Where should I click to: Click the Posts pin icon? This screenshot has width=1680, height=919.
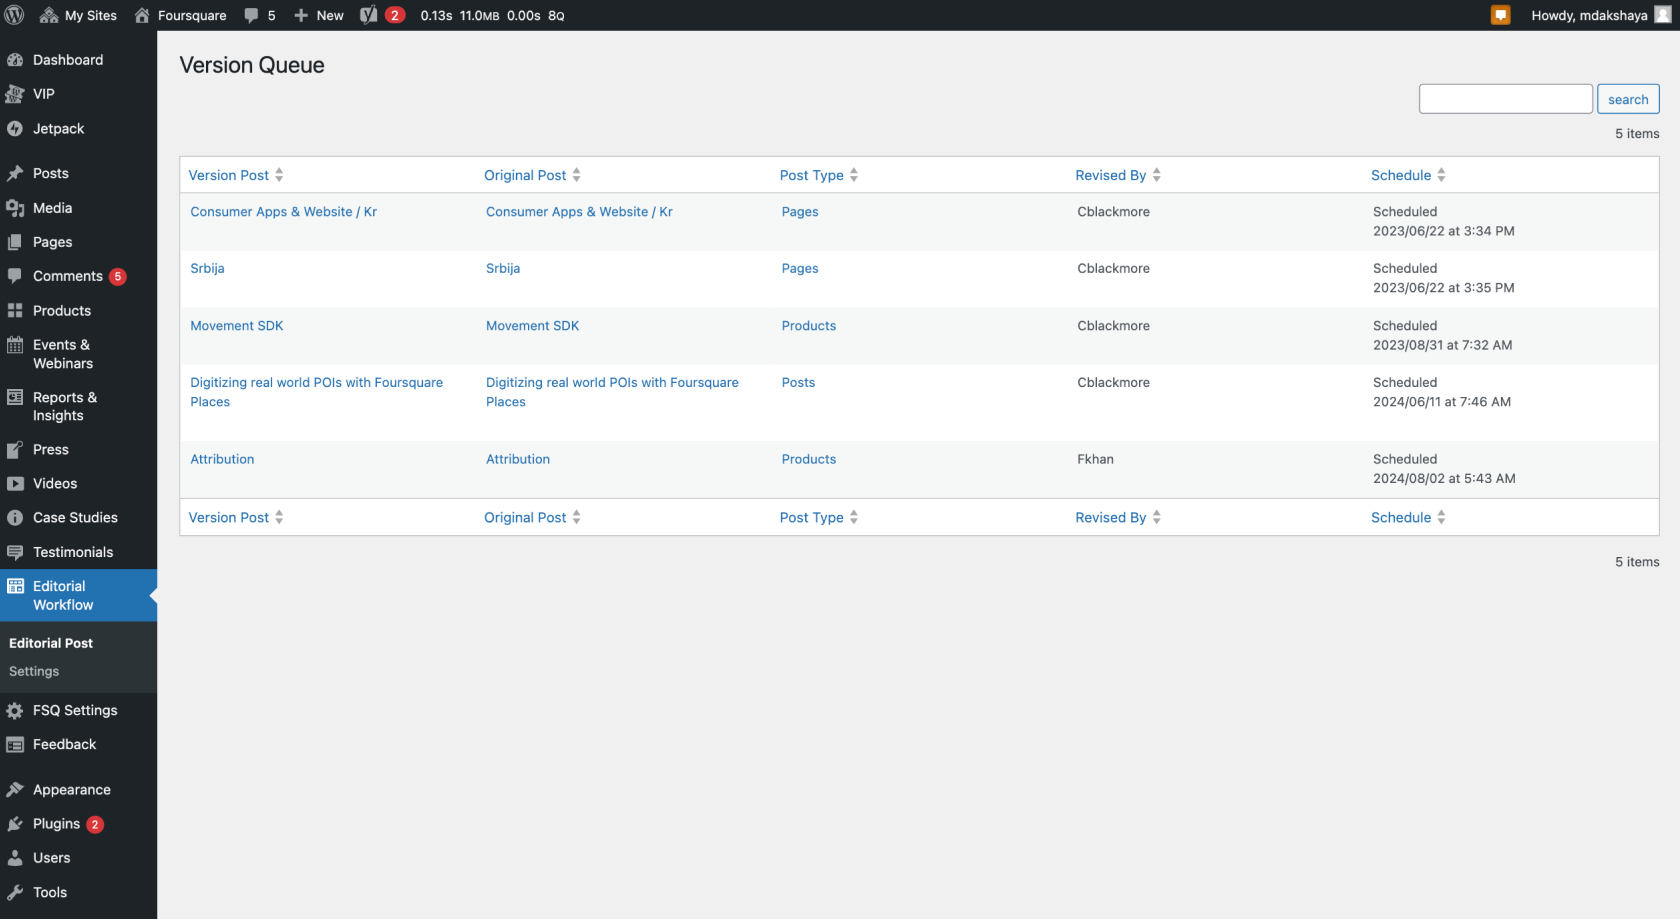[15, 173]
